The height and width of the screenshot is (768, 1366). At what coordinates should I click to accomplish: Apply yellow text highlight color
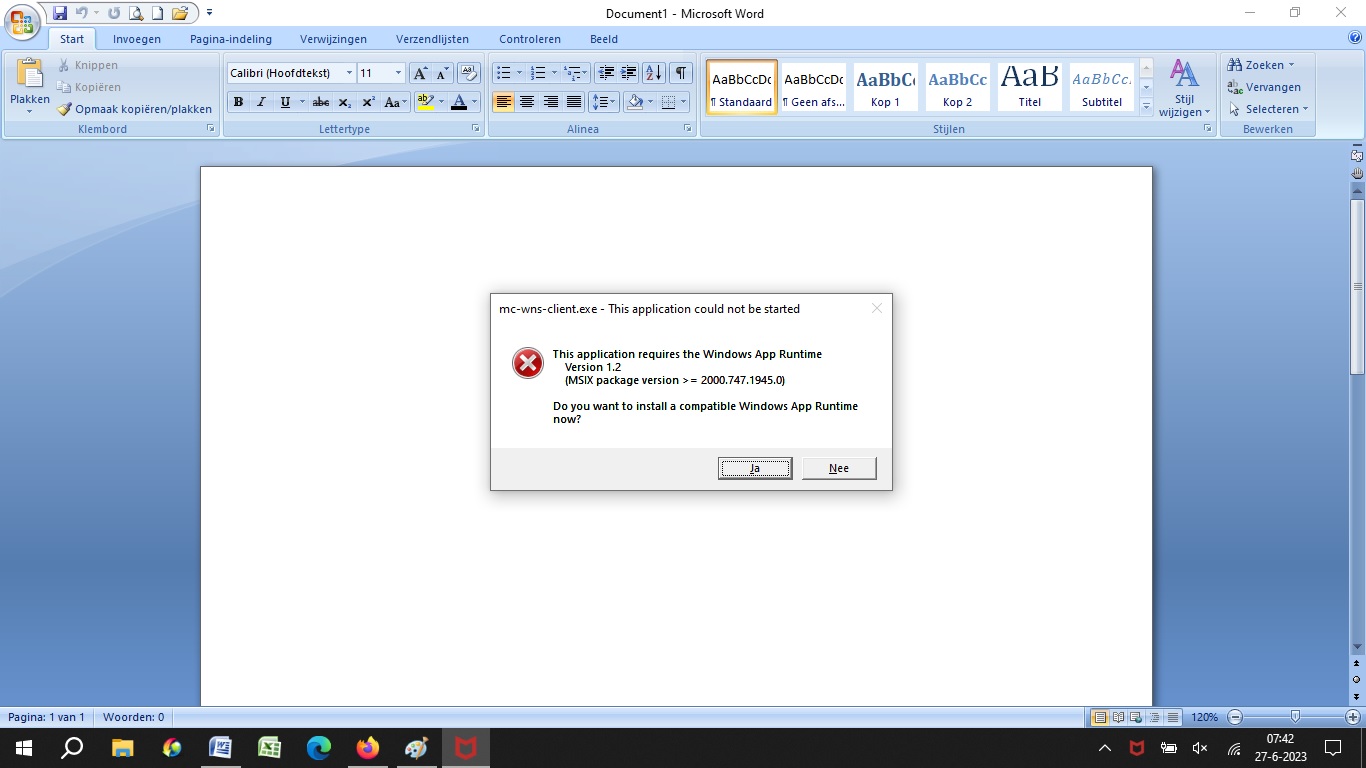tap(425, 102)
